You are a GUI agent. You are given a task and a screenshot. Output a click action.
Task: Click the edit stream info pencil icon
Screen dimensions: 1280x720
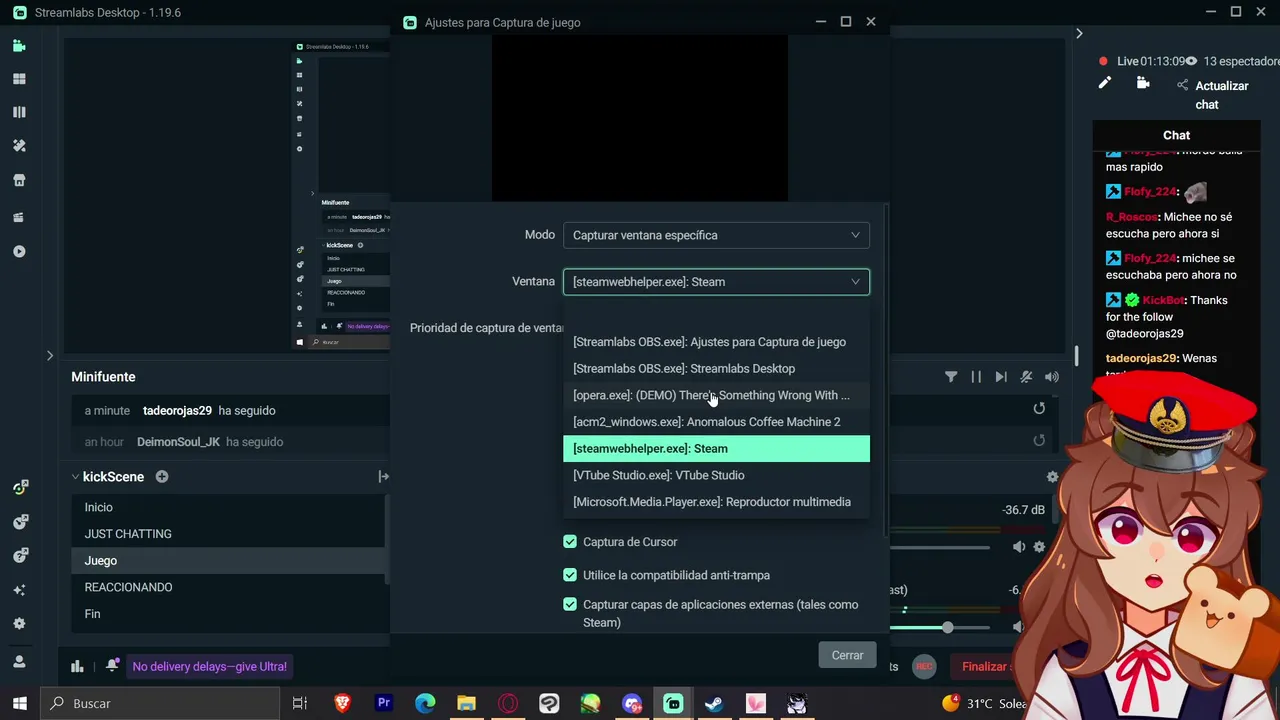click(x=1105, y=83)
